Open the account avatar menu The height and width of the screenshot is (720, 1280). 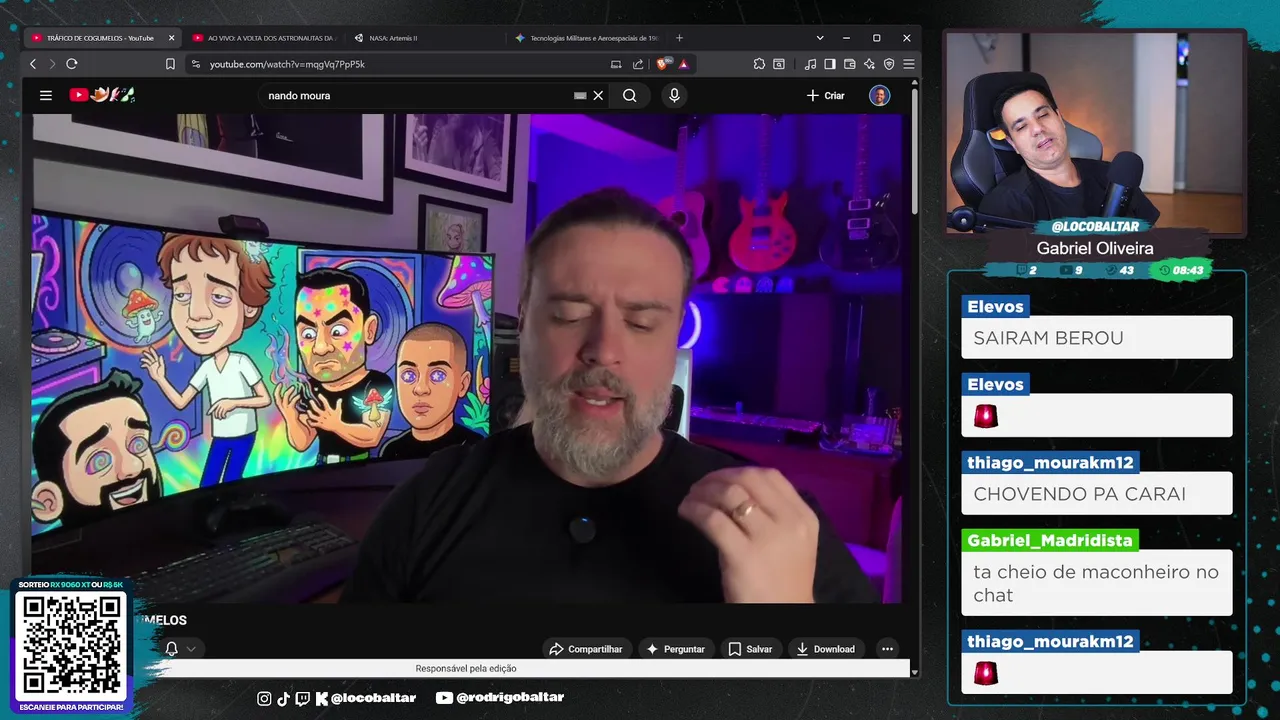(x=880, y=95)
